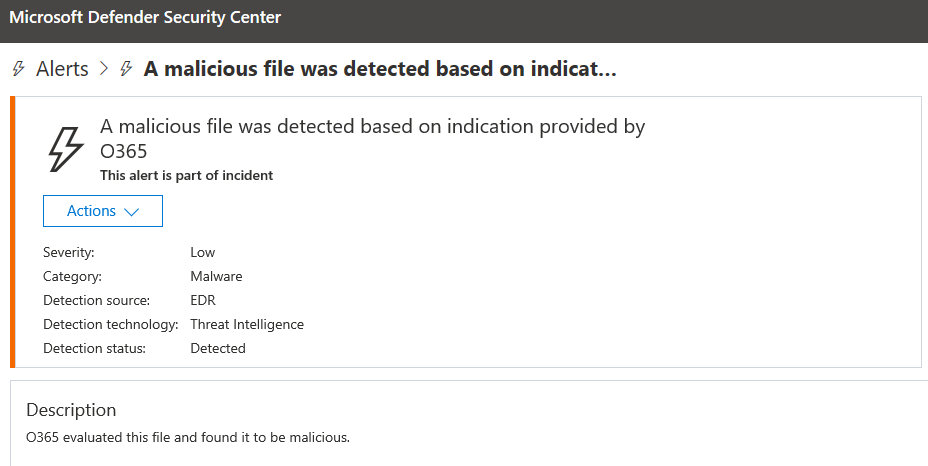
Task: Click the breadcrumb separator arrow after Alerts
Action: [103, 69]
